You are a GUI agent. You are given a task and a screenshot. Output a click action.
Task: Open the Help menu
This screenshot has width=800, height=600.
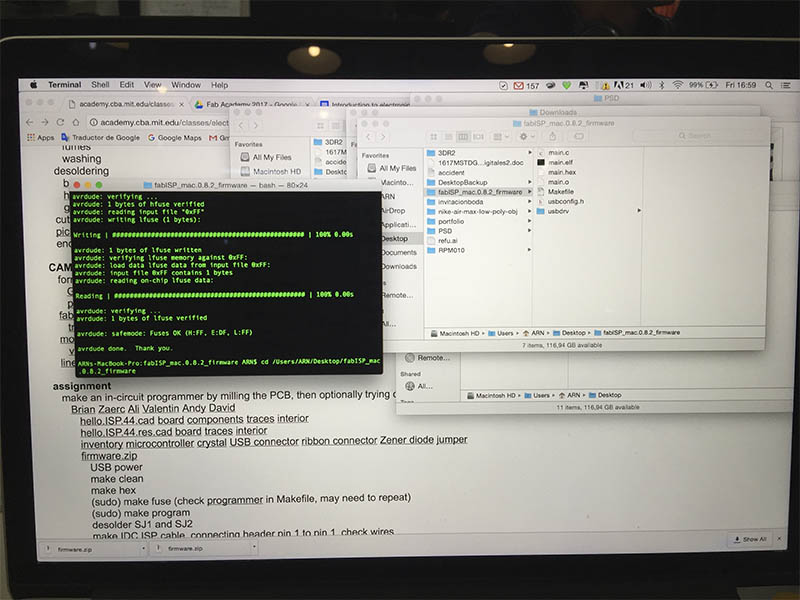(x=219, y=85)
